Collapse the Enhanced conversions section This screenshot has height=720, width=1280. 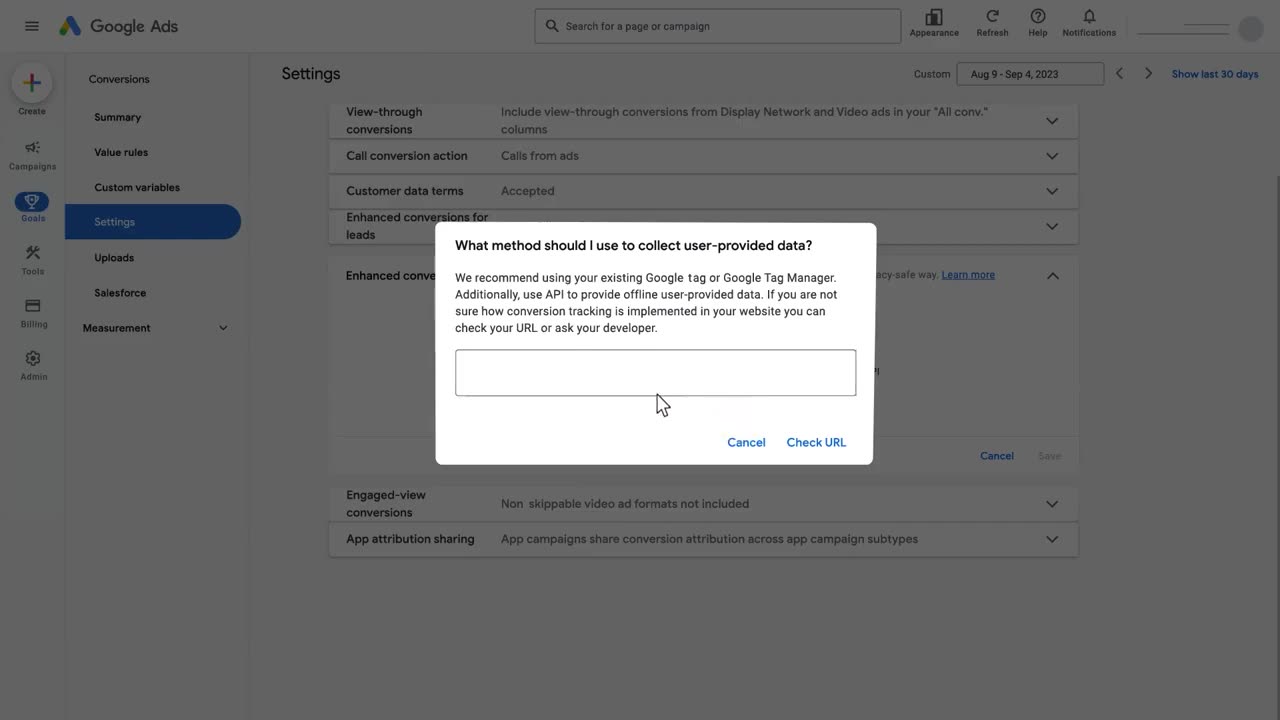pos(1052,275)
